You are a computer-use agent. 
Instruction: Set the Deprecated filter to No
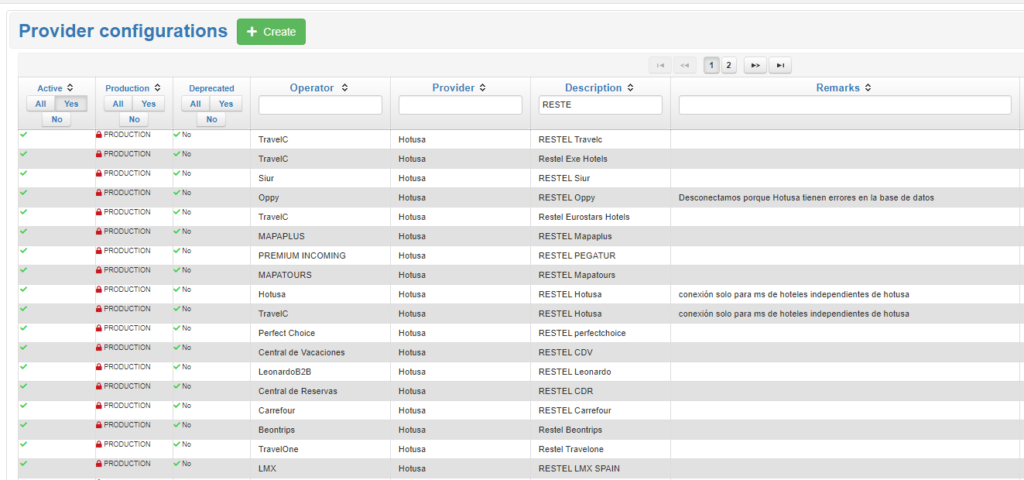(x=210, y=119)
